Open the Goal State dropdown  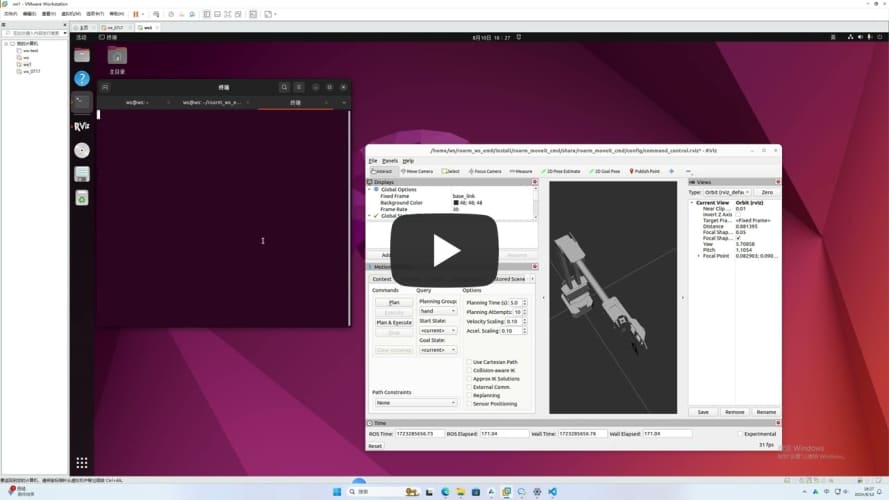438,350
